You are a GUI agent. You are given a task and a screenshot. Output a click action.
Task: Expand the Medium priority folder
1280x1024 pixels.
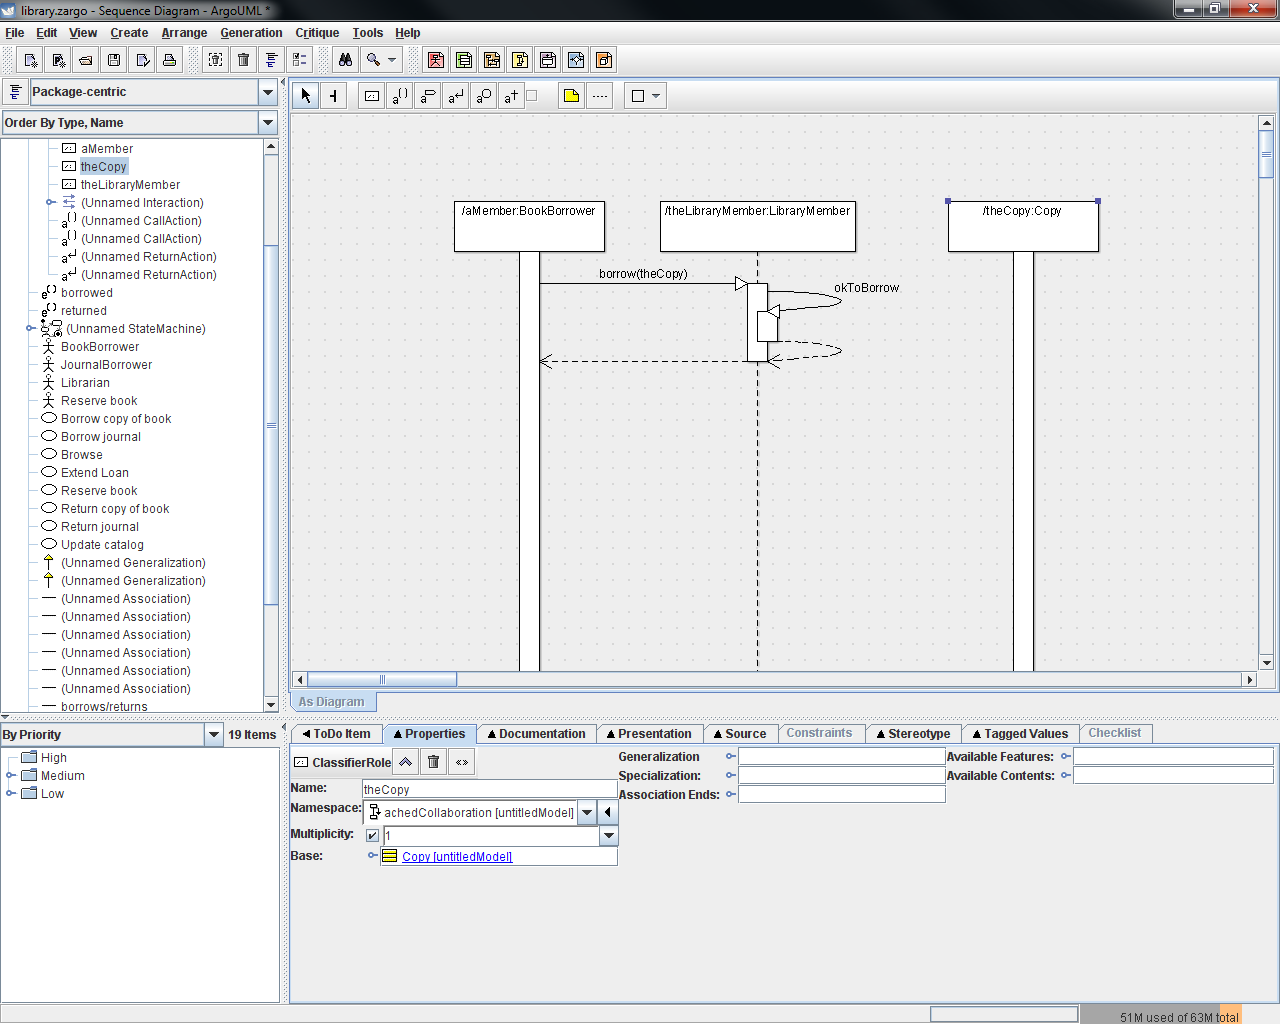tap(11, 776)
